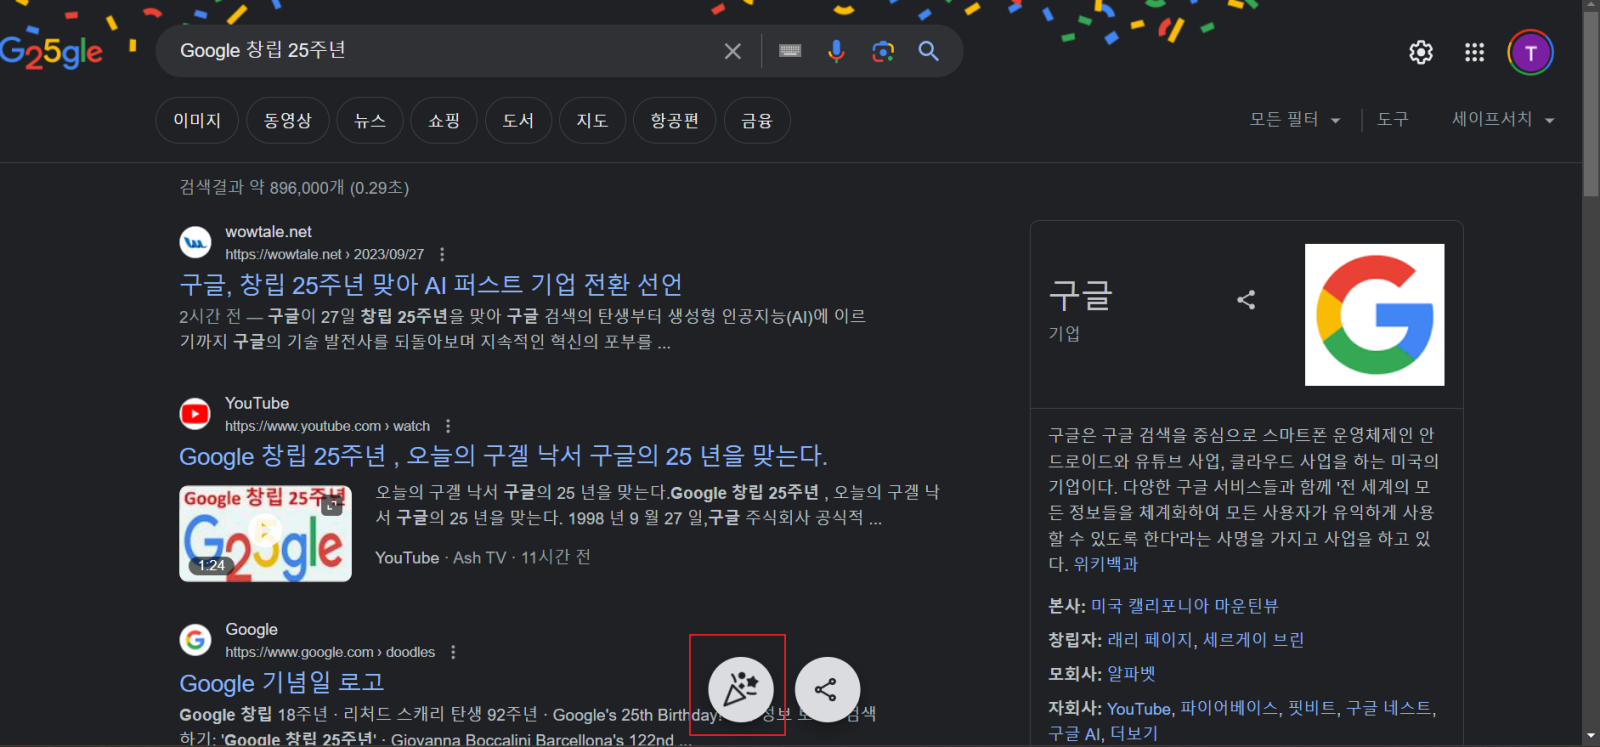Click the magnifying glass search button
This screenshot has height=747, width=1600.
tap(928, 51)
